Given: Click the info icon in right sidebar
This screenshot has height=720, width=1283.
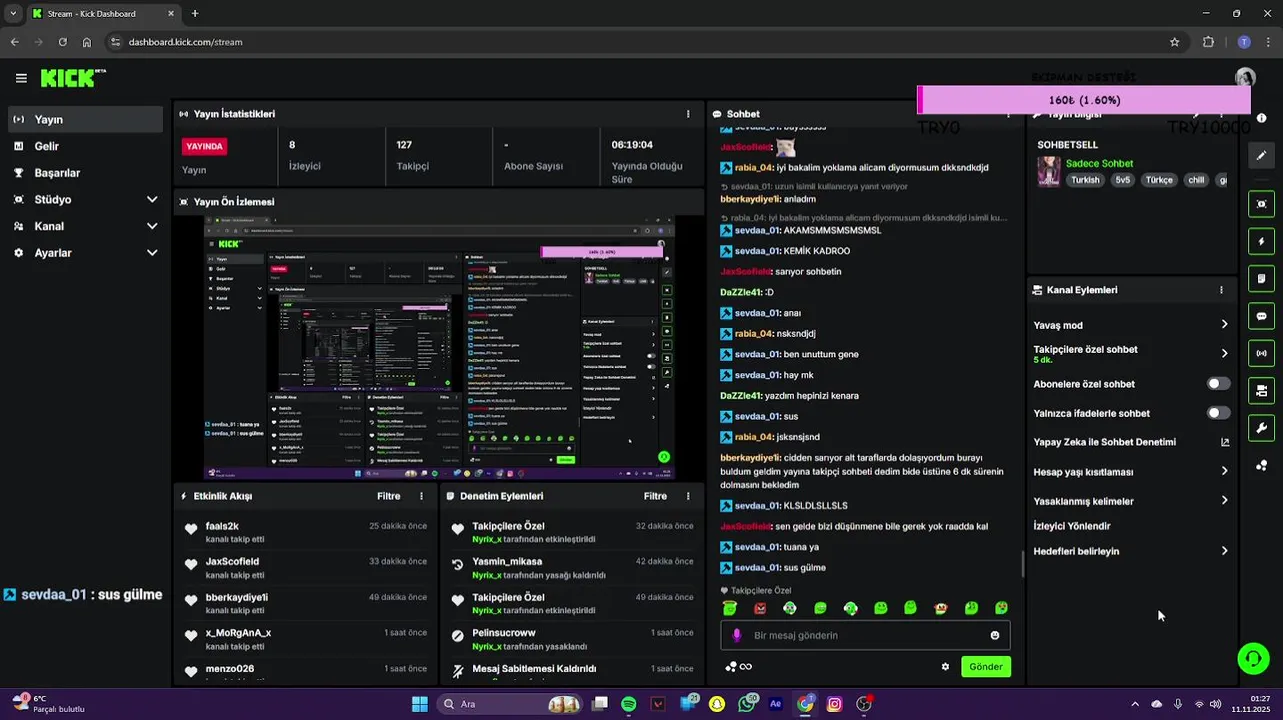Looking at the screenshot, I should [1261, 118].
